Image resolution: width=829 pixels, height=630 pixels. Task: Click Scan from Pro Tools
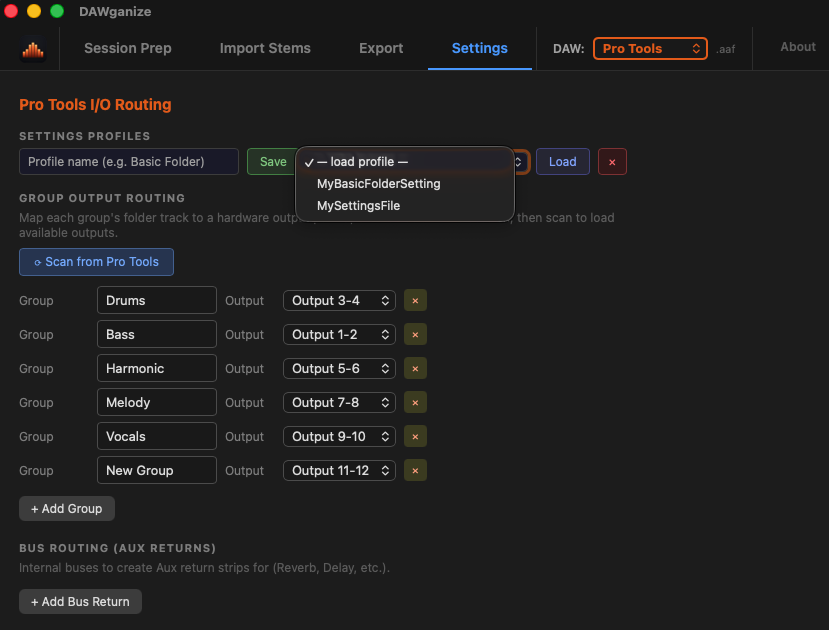click(96, 261)
